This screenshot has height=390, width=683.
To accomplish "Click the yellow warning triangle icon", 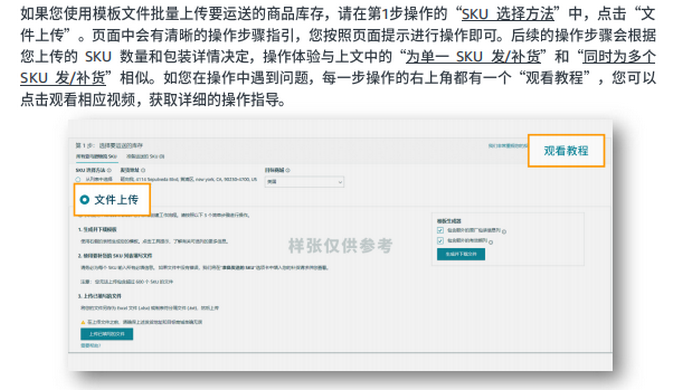I will click(83, 322).
